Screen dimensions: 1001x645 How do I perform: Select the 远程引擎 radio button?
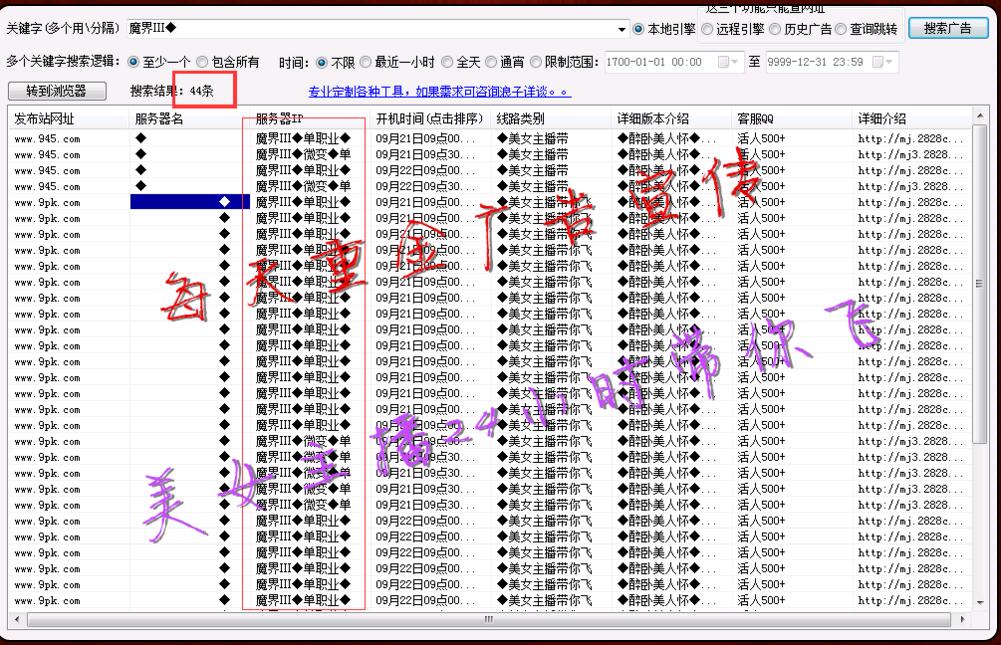pos(709,29)
